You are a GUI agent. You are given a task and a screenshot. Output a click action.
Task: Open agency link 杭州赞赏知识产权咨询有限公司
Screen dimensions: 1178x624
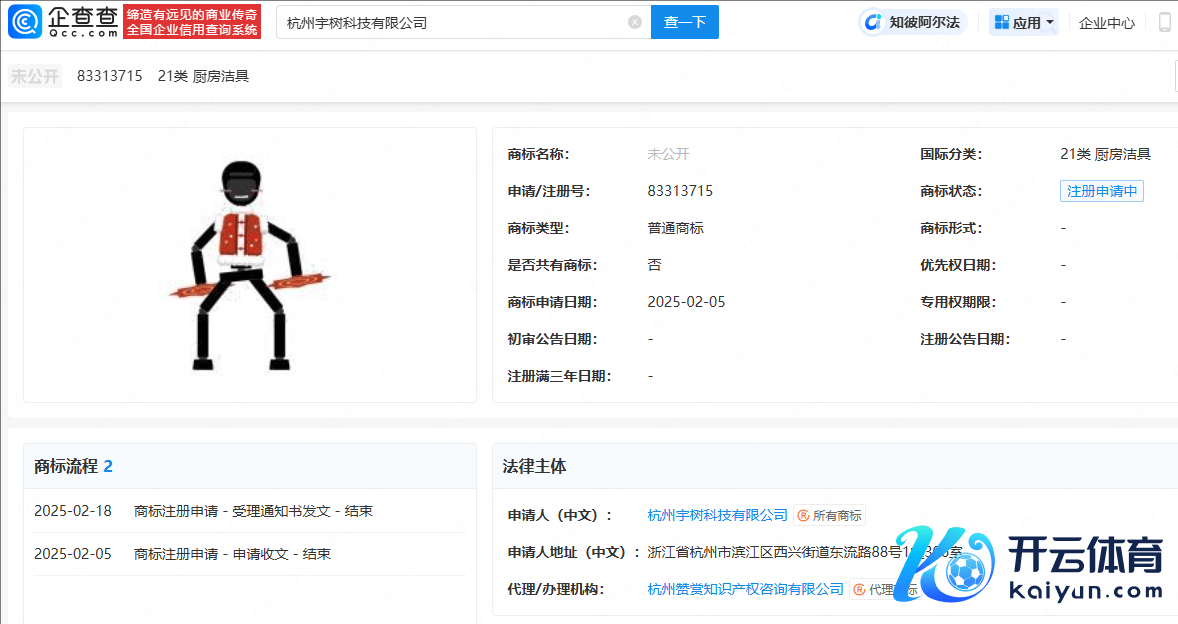[x=745, y=589]
